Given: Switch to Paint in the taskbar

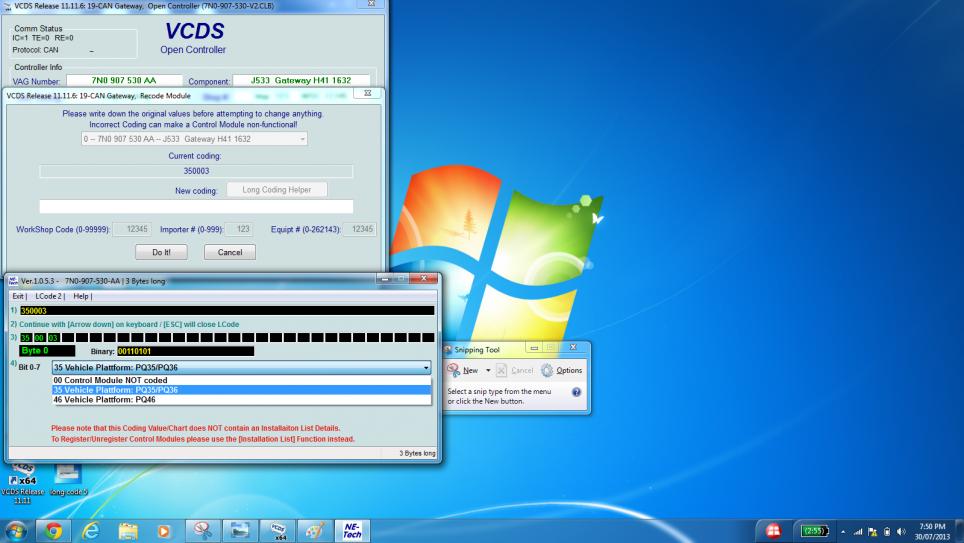Looking at the screenshot, I should point(315,530).
